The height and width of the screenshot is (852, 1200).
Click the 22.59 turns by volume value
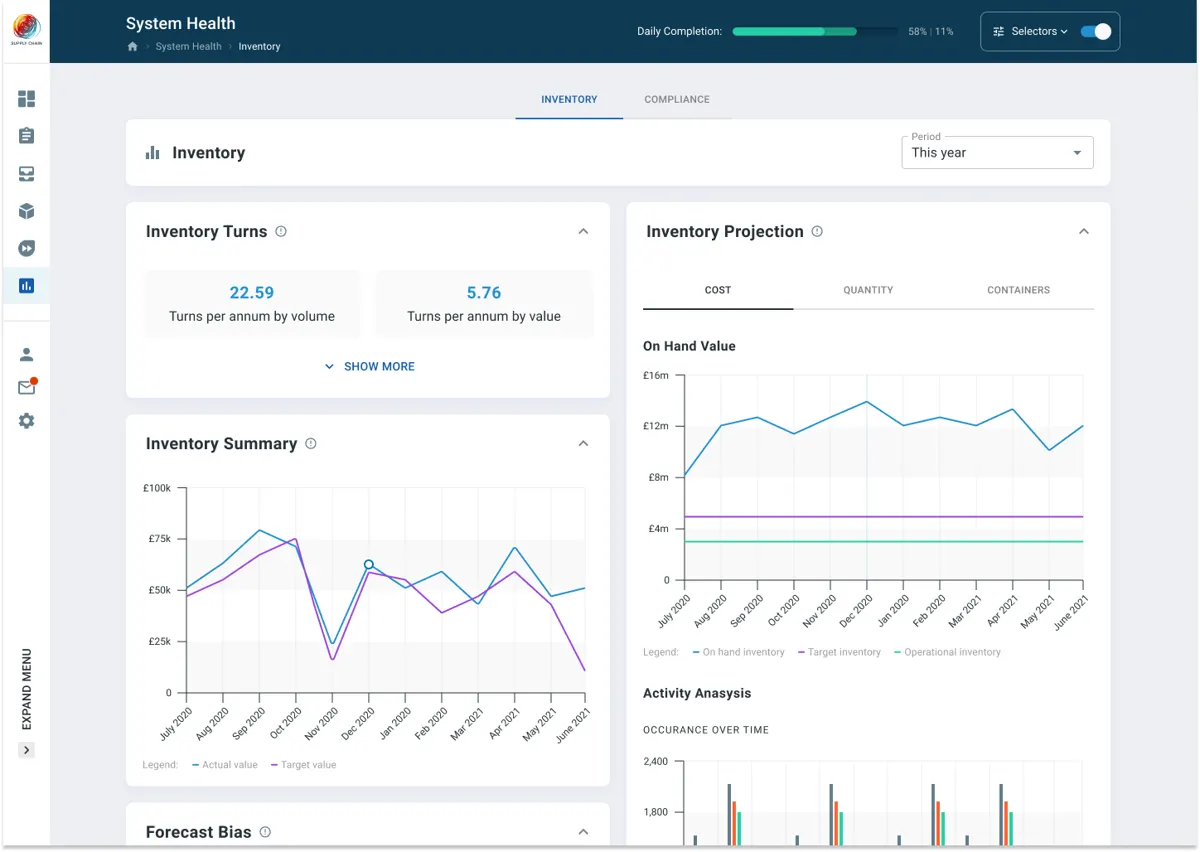point(252,293)
